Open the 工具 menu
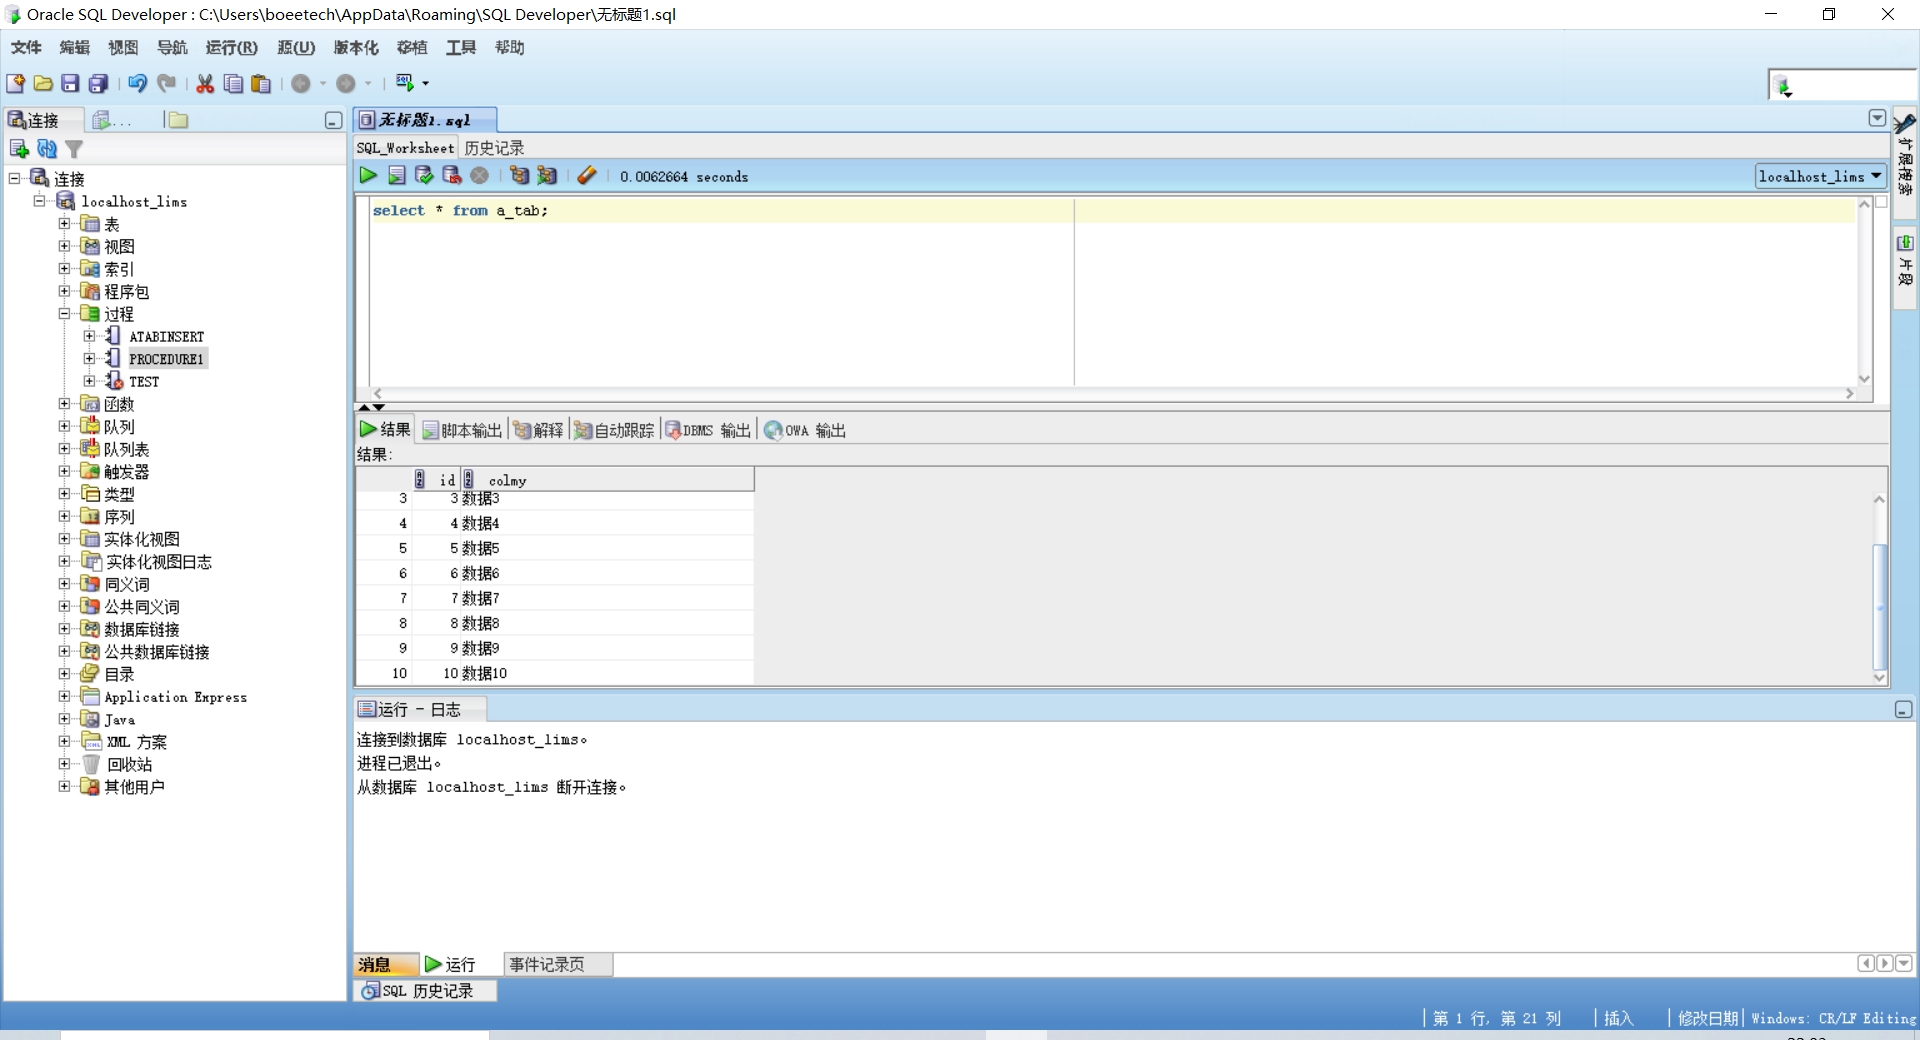 460,47
